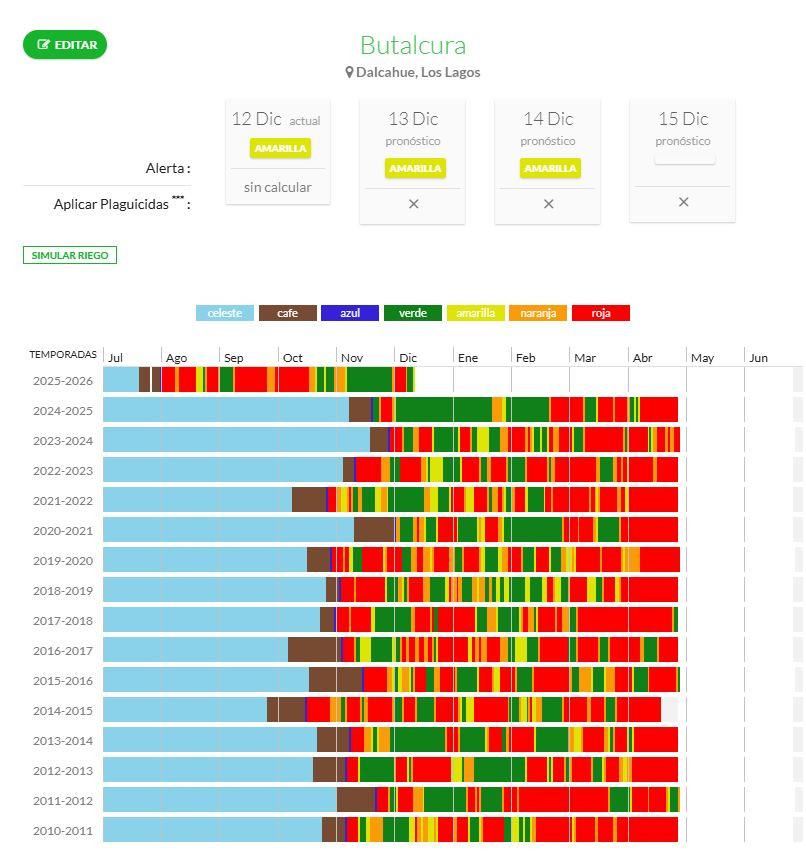Click AMARILLA badge on 13 Dic card
806x868 pixels.
click(415, 168)
